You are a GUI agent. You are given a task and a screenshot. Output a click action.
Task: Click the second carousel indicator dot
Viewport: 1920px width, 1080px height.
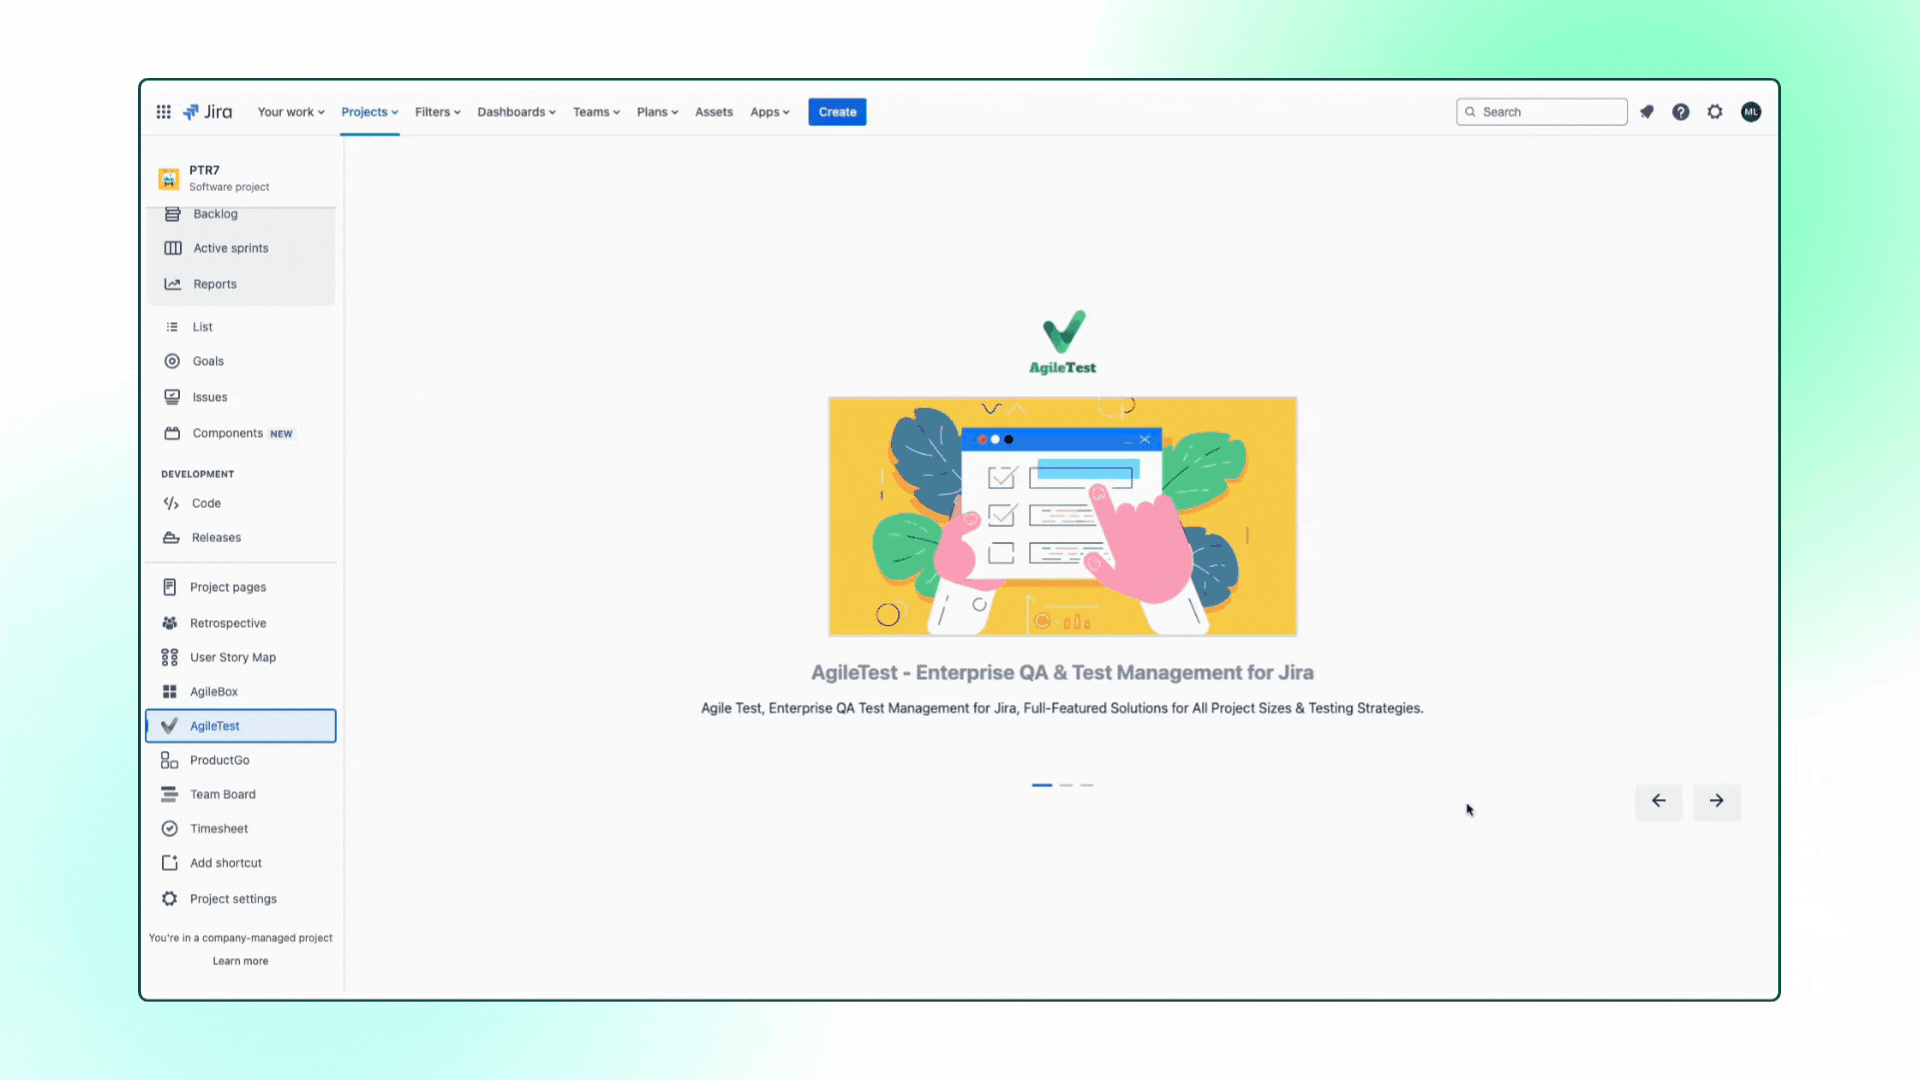[1065, 785]
